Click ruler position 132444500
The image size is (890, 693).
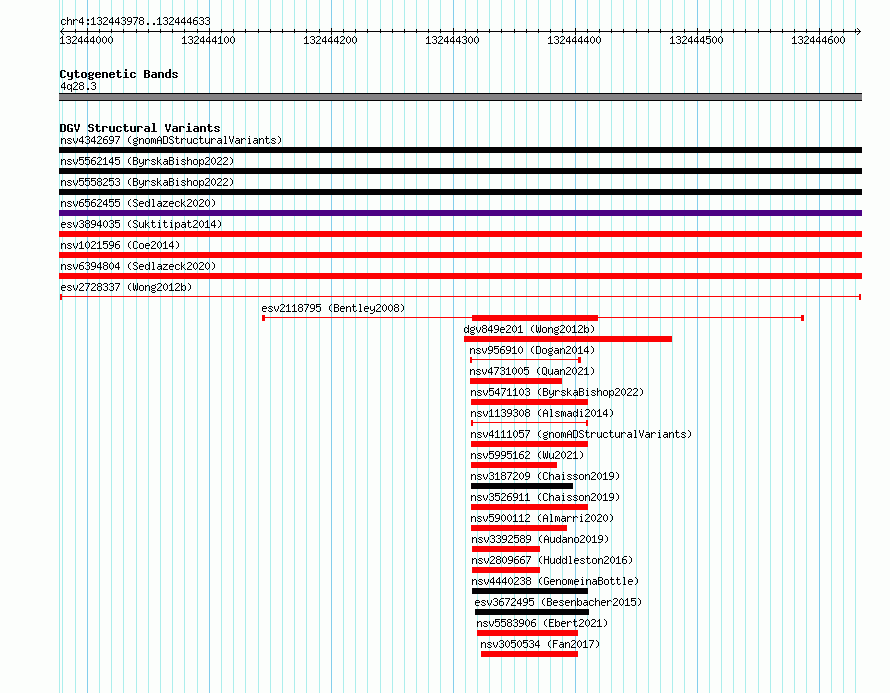tap(696, 40)
